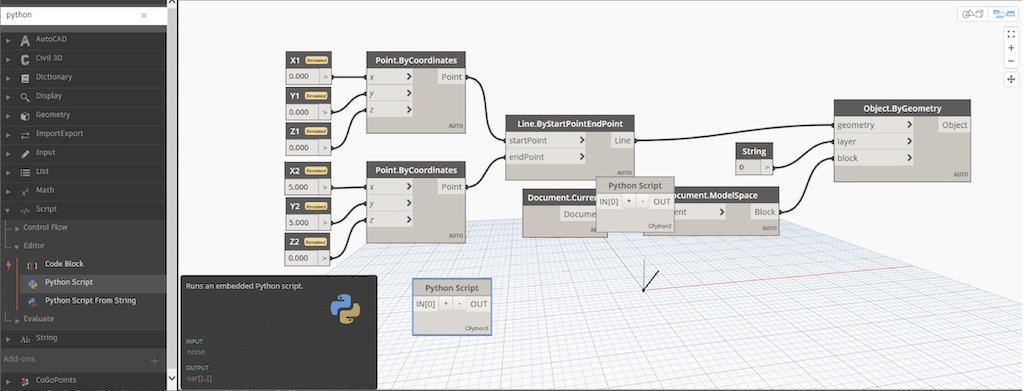The height and width of the screenshot is (391, 1024).
Task: Click the lightning bolt icon beside Code Block
Action: (x=8, y=265)
